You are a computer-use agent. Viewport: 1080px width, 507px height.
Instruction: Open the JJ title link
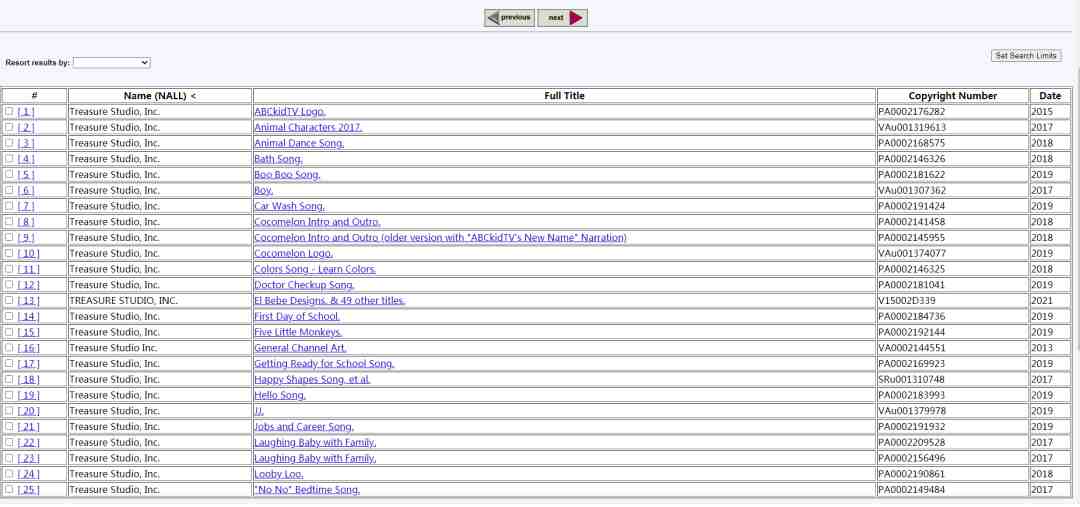click(259, 411)
